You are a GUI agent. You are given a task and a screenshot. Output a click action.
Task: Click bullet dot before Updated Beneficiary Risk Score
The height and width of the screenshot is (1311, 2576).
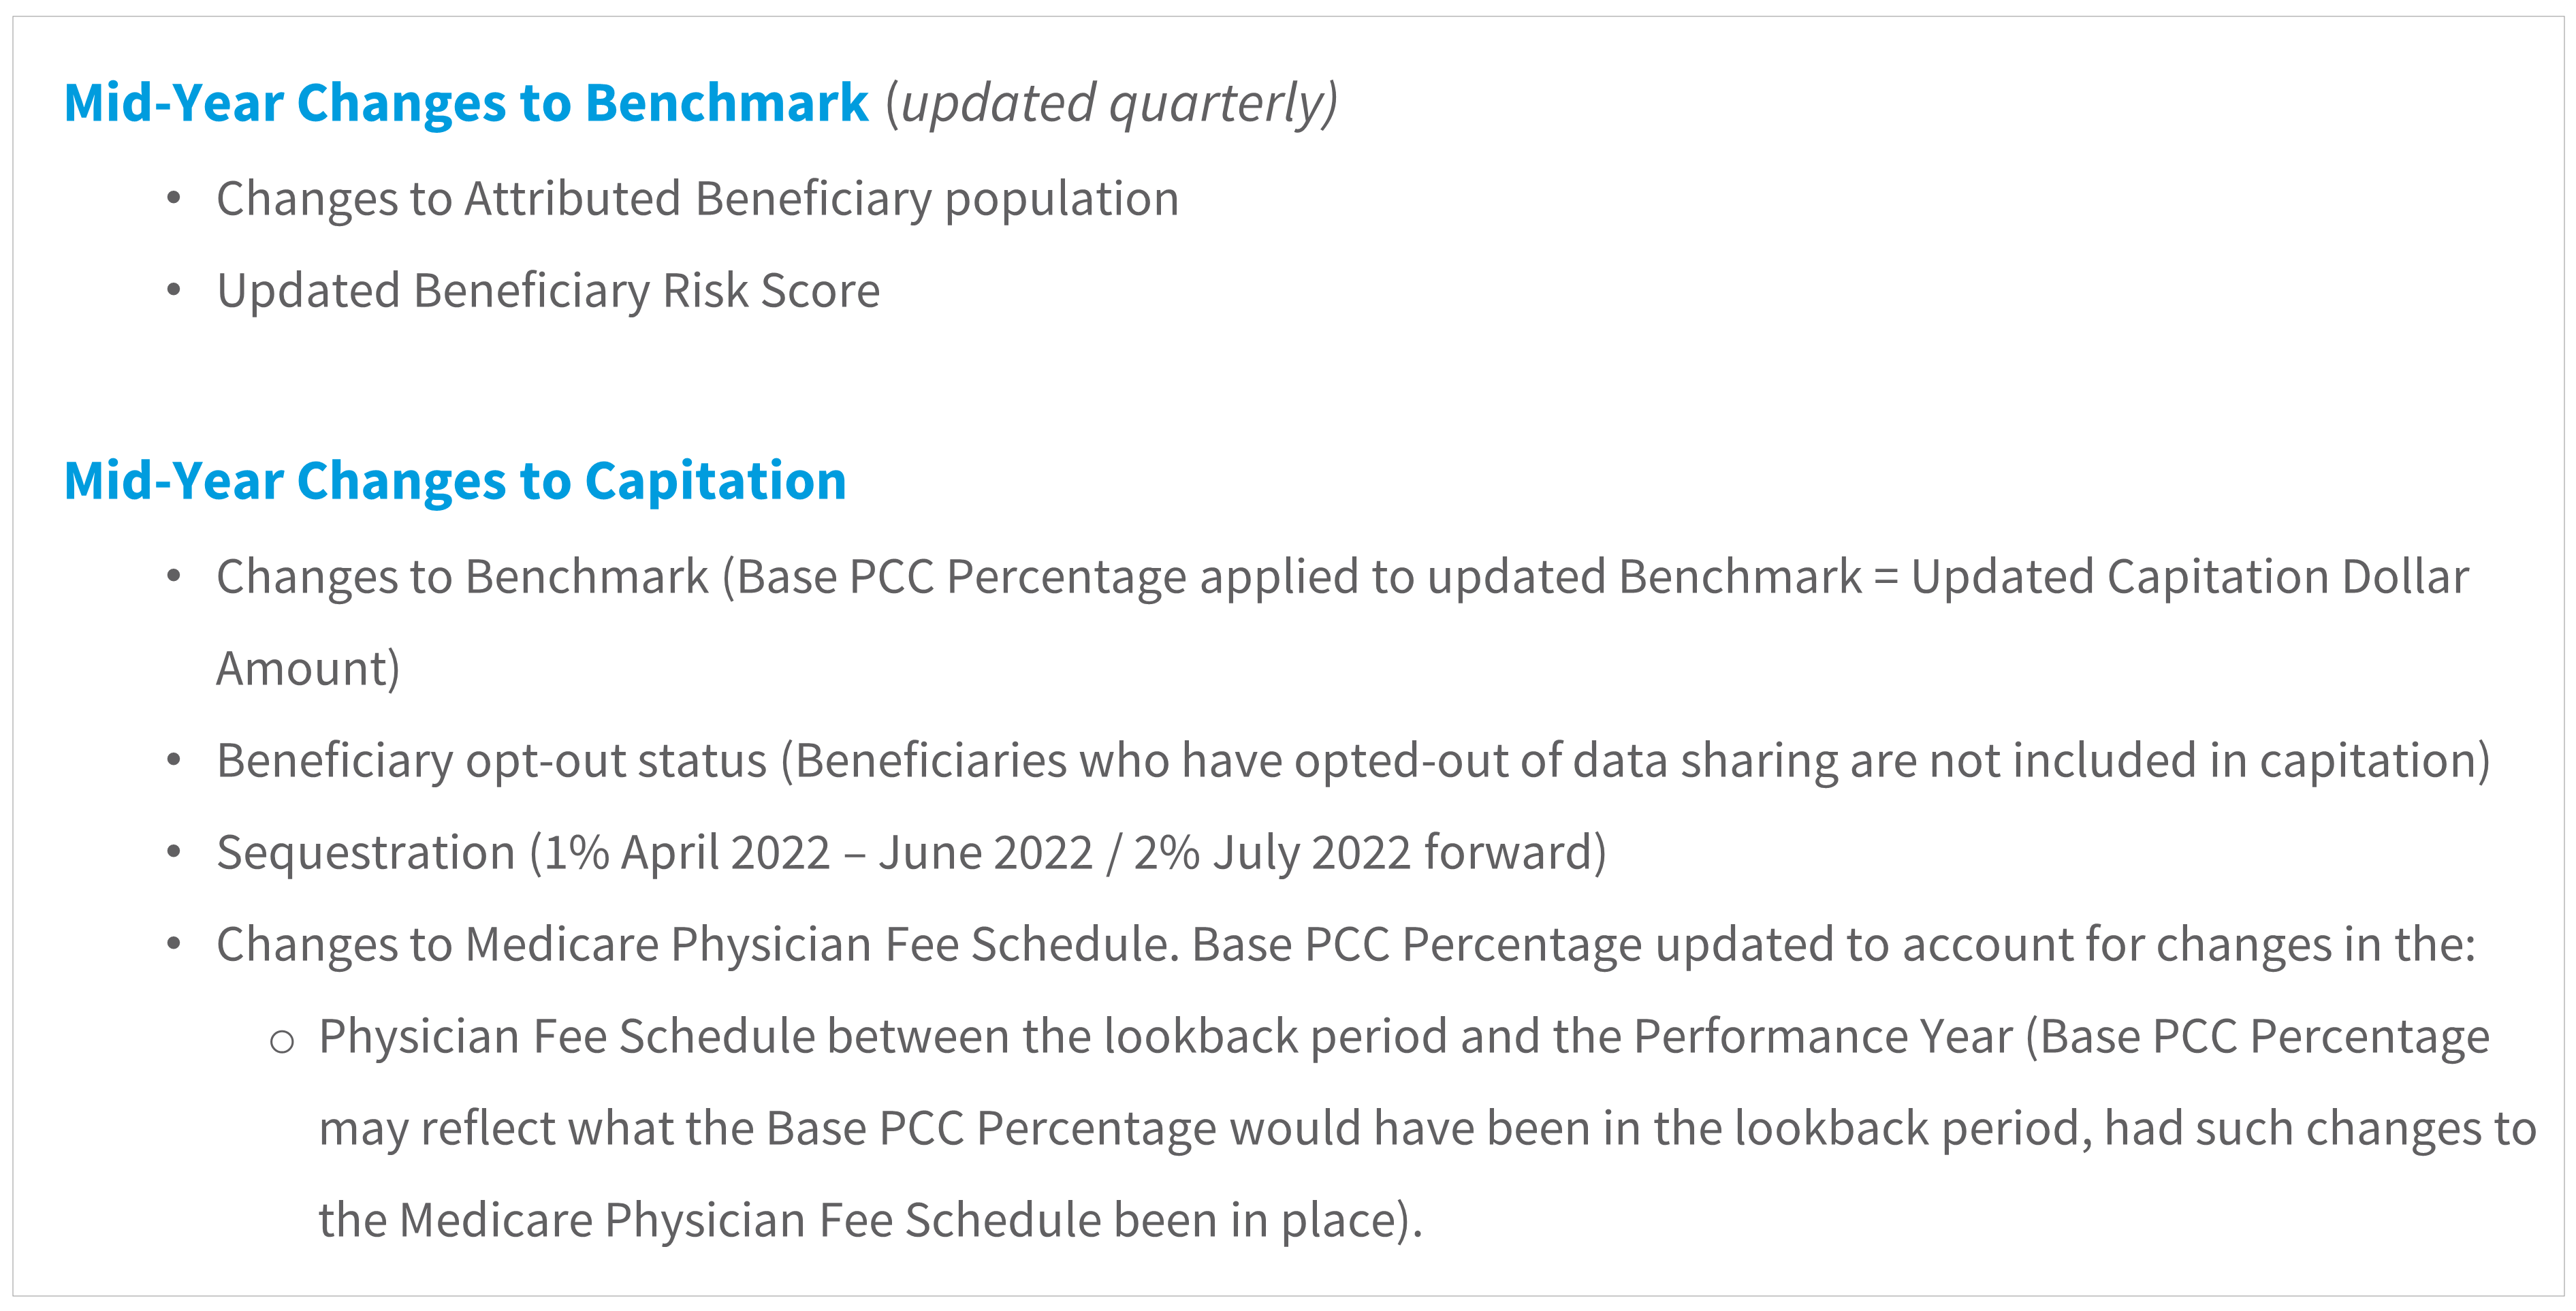tap(174, 290)
